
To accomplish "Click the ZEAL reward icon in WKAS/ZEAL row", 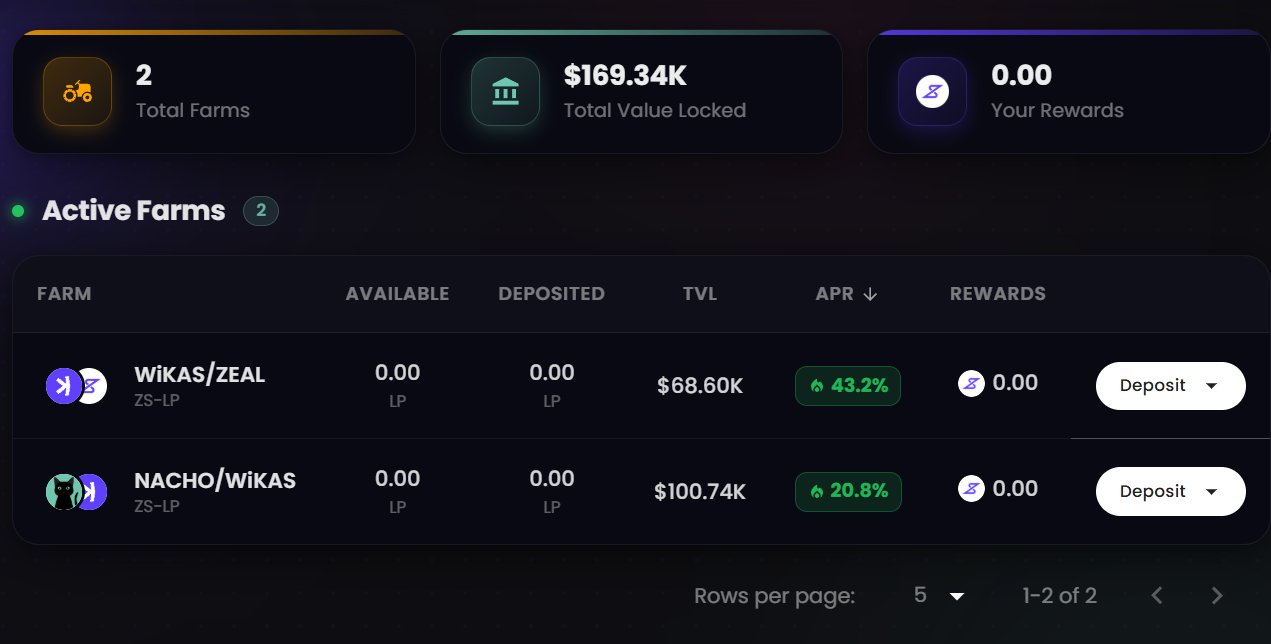I will (x=972, y=383).
